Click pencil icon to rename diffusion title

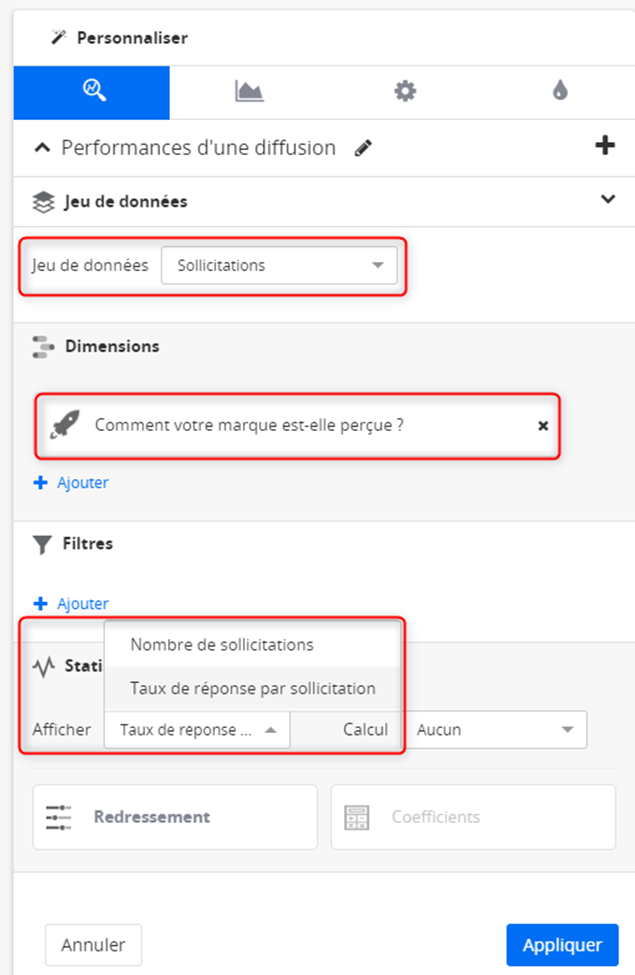click(363, 148)
